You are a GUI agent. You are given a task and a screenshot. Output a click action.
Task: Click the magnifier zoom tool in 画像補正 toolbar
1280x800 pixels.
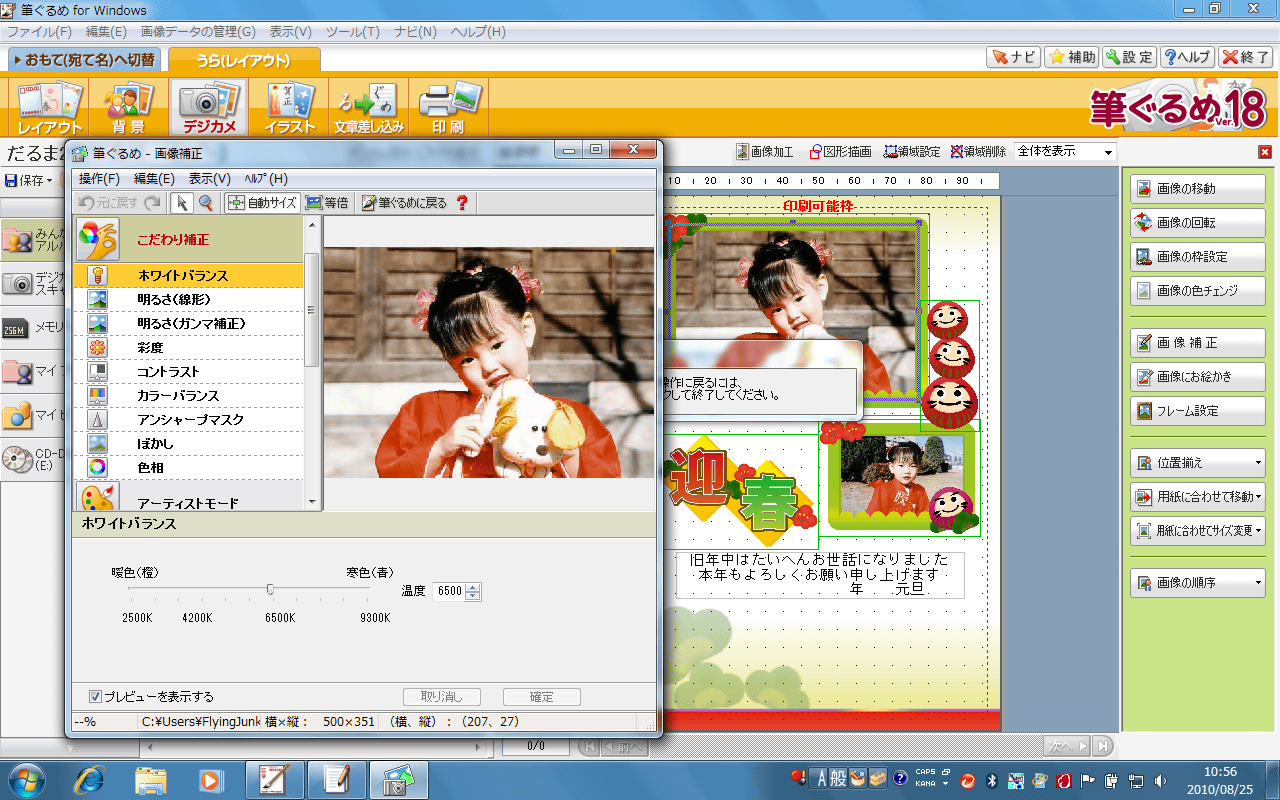pos(205,203)
